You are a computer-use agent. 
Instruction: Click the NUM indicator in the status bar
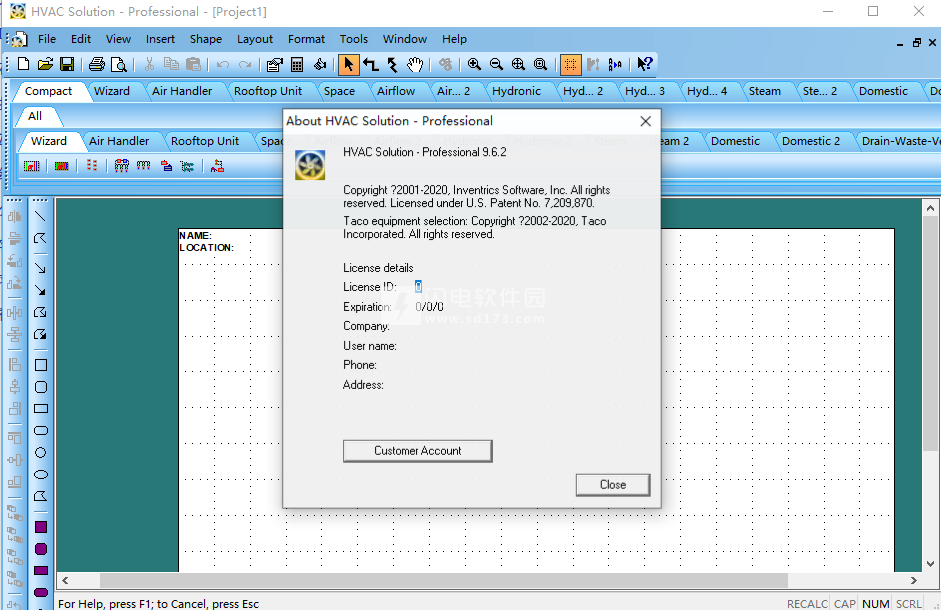(x=876, y=604)
